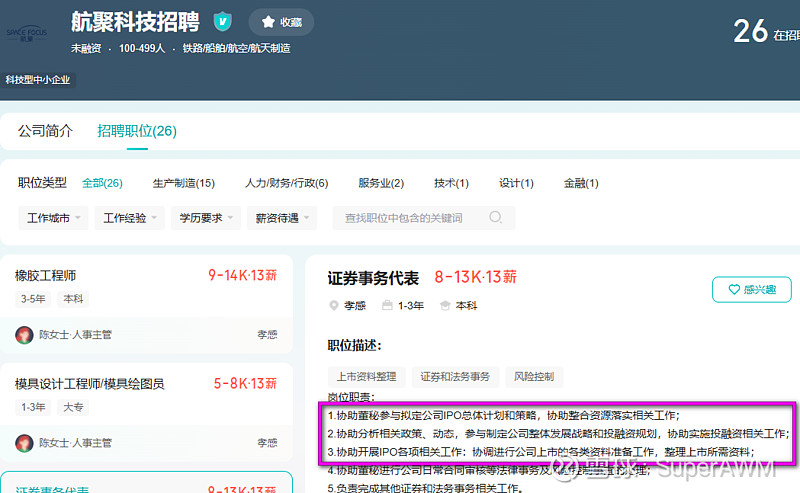This screenshot has width=800, height=493.
Task: Switch to the 公司简介 tab
Action: pos(45,131)
